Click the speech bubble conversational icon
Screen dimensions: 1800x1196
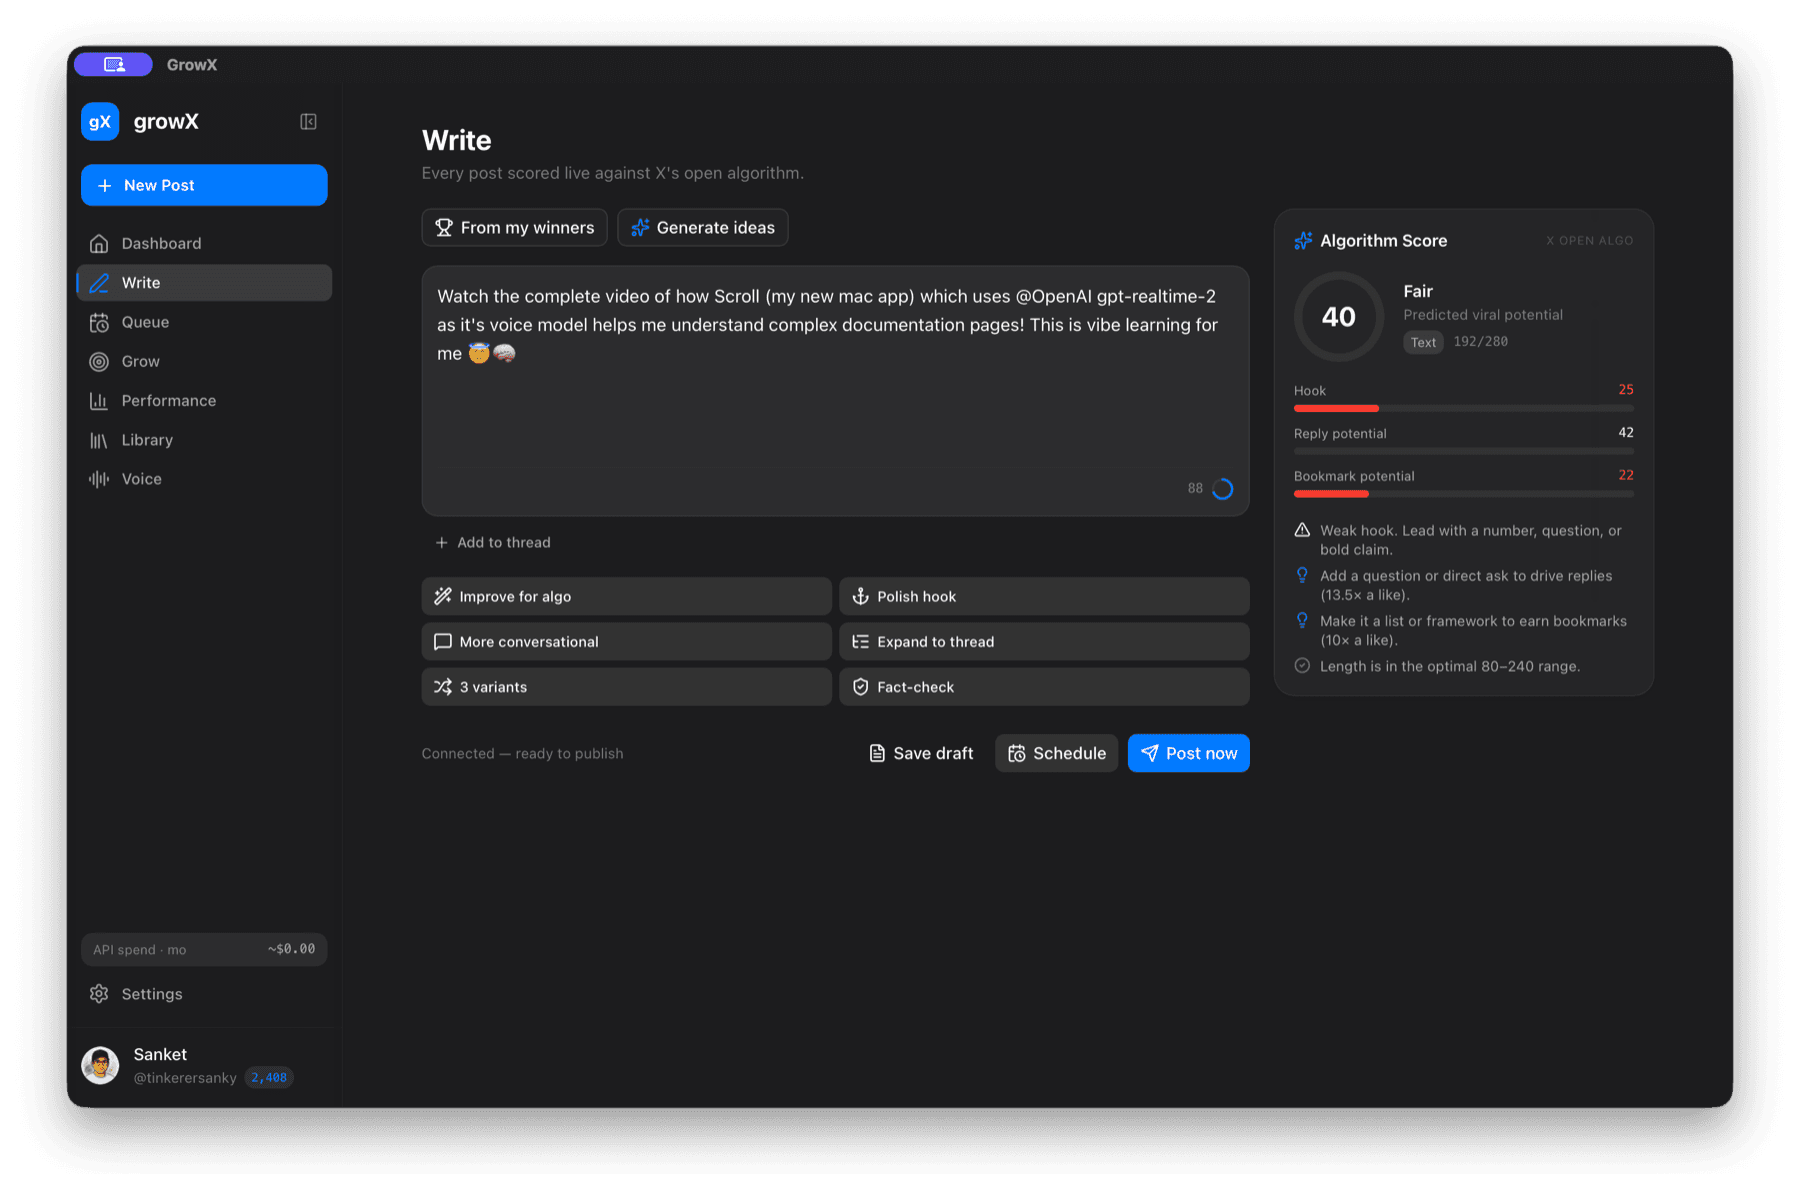pyautogui.click(x=443, y=642)
